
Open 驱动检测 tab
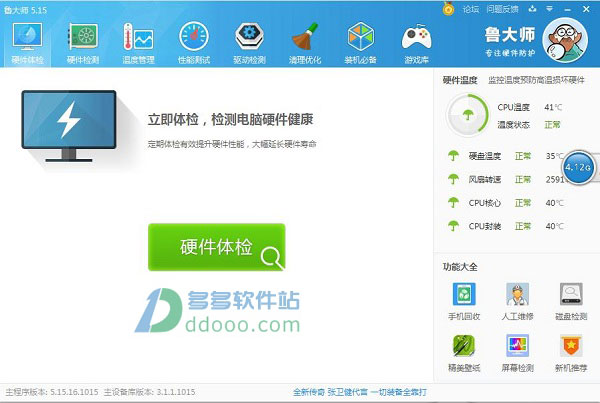tap(249, 43)
